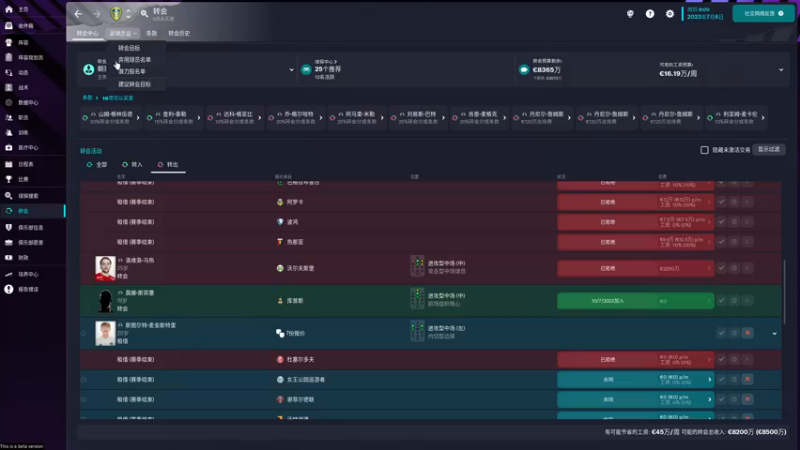Choose 转会目标 from the dropdown menu
The width and height of the screenshot is (800, 450).
coord(129,48)
